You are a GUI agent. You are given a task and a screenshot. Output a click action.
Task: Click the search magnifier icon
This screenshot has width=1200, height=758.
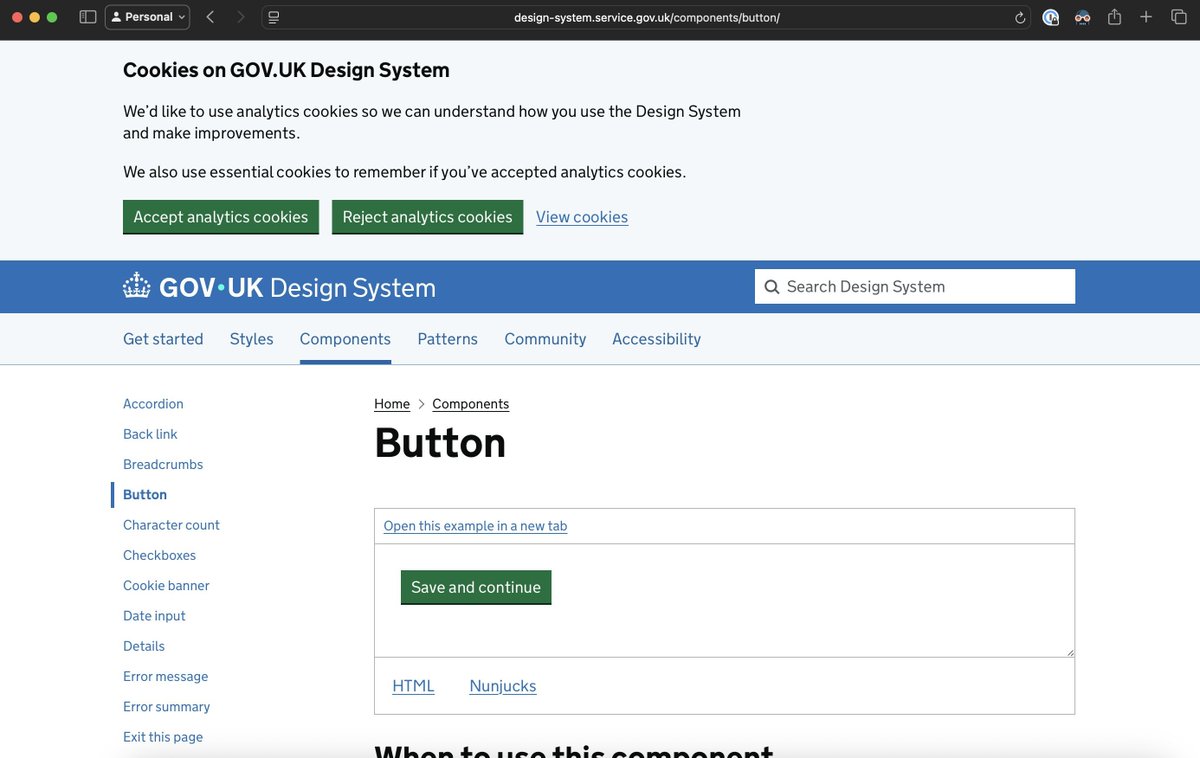pyautogui.click(x=771, y=287)
